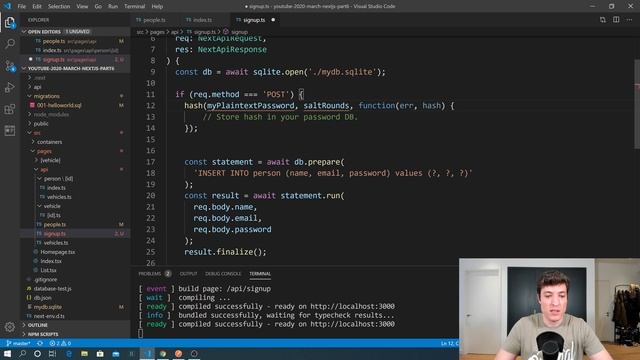Open Microsoft Store from the taskbar
This screenshot has width=640, height=360.
pos(100,353)
